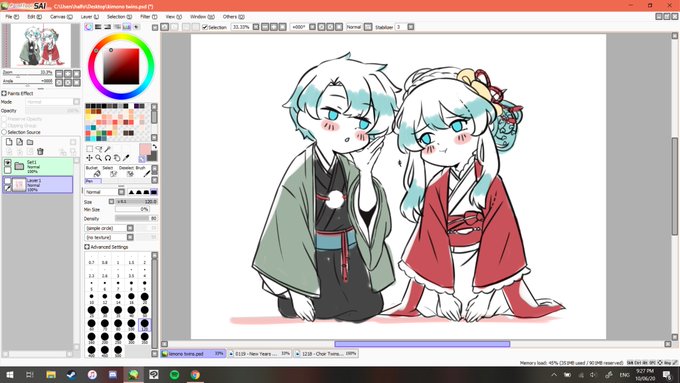
Task: Open the File menu
Action: coord(12,16)
